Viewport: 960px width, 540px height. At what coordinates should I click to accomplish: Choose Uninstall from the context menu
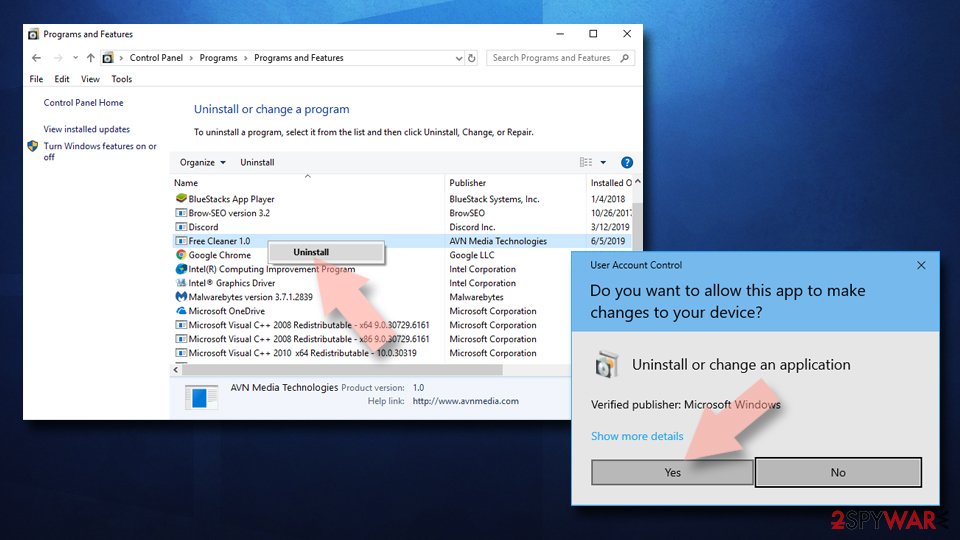326,252
